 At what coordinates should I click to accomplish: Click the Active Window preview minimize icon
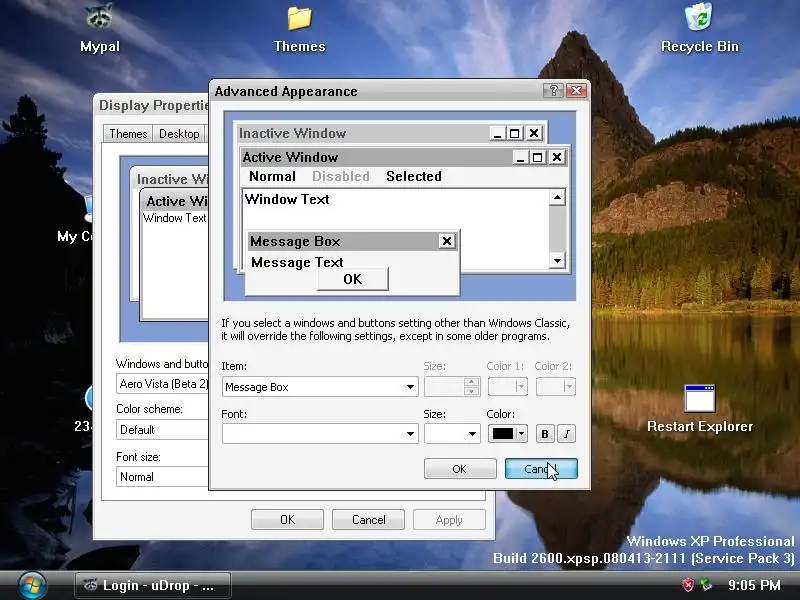pyautogui.click(x=520, y=157)
